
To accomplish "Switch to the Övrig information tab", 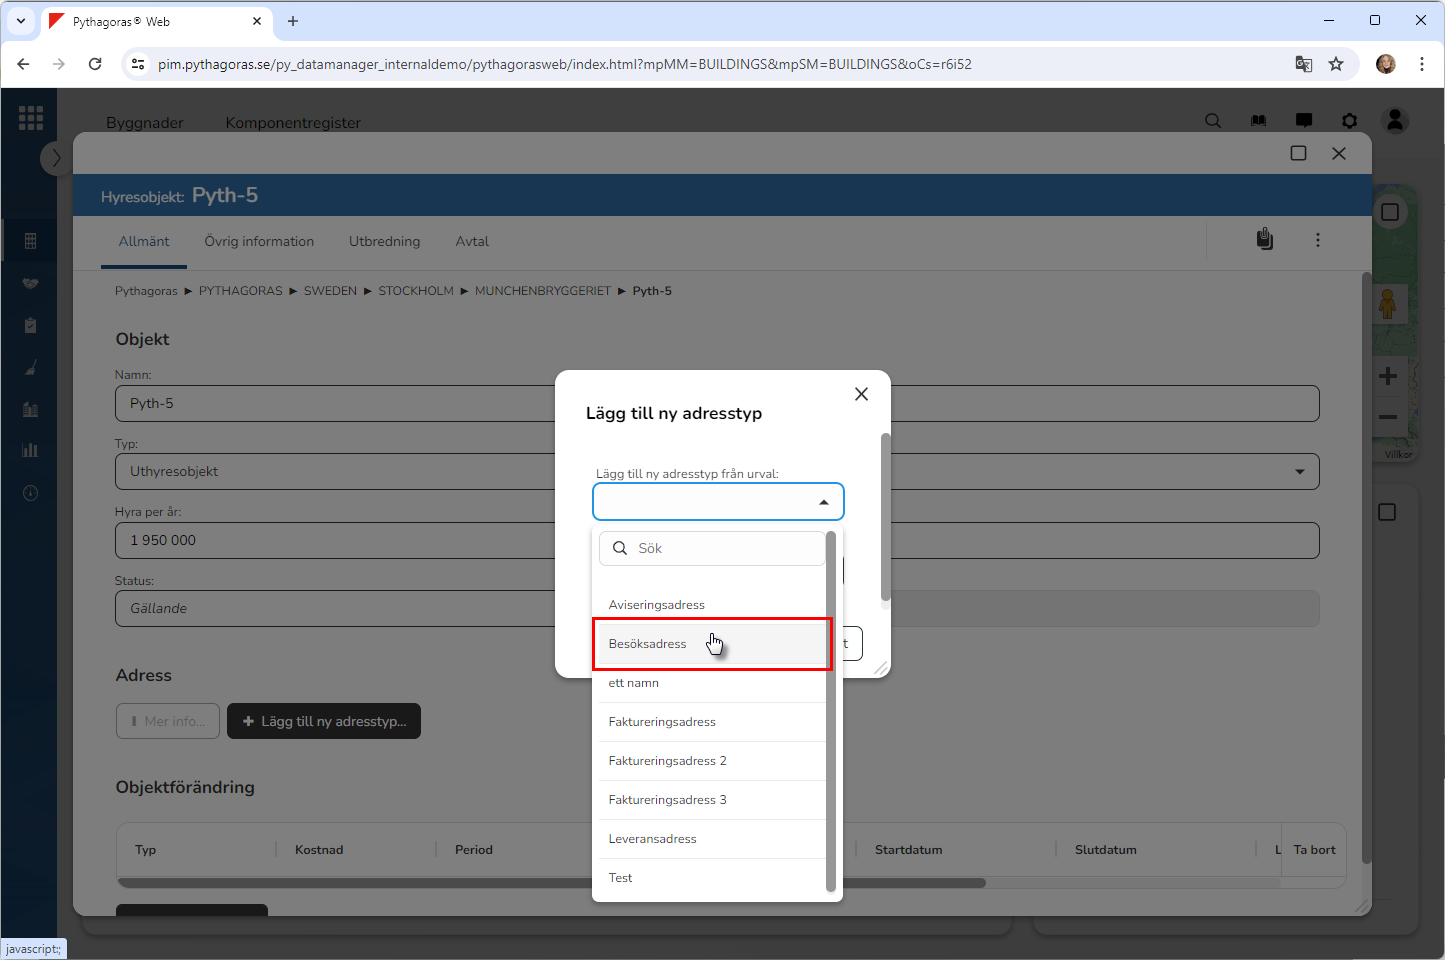I will pos(259,242).
